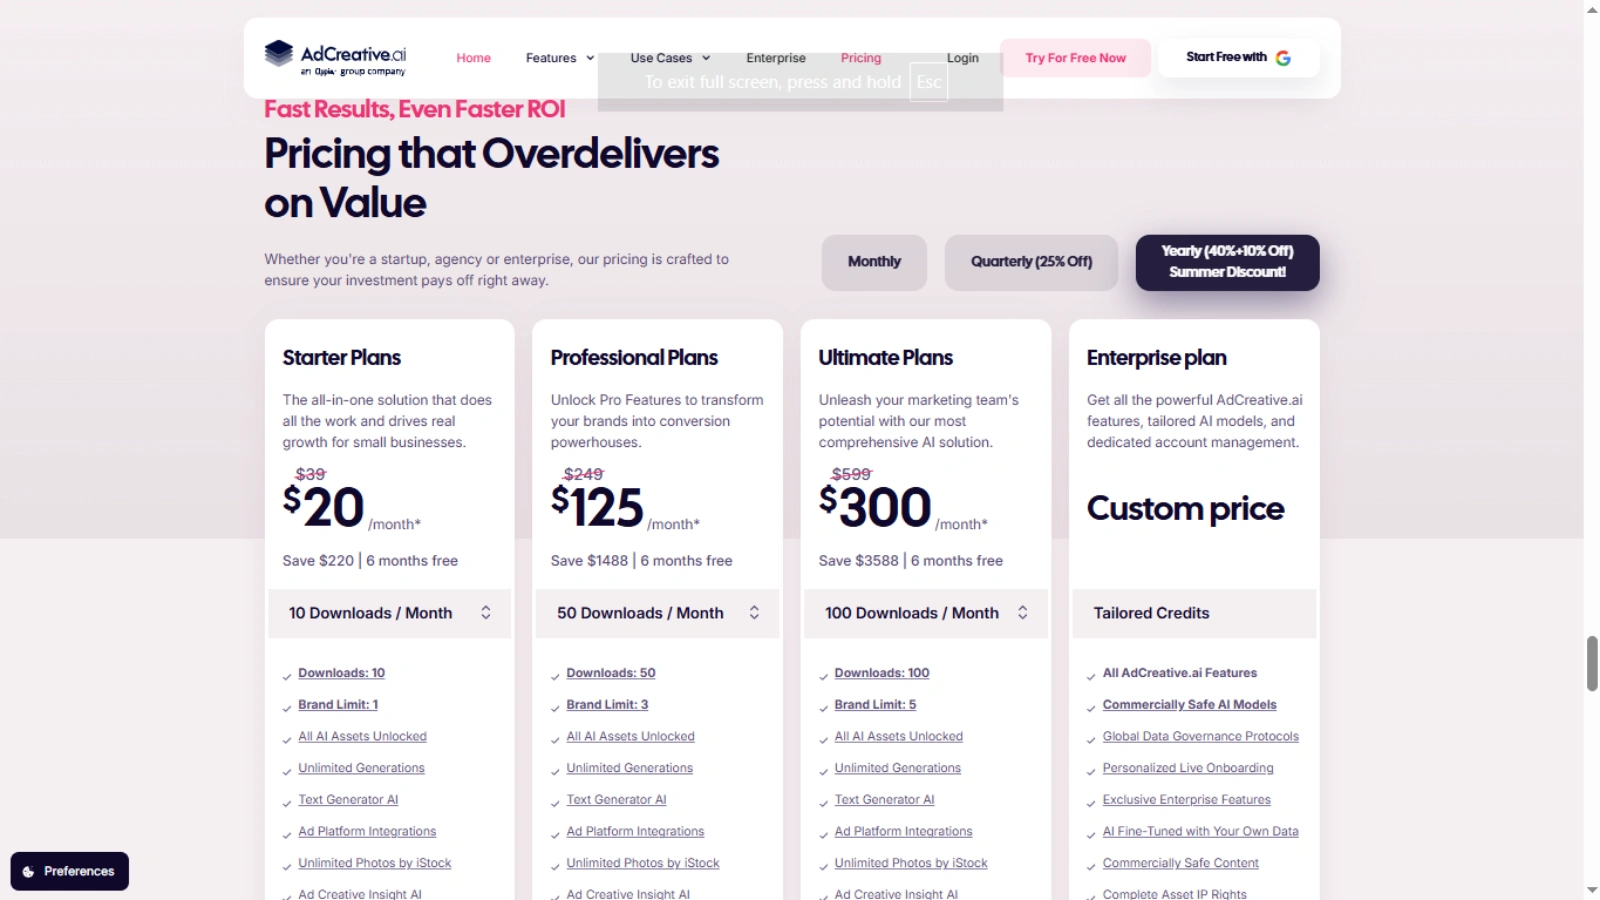Click the vertical scrollbar thumb

(1591, 663)
